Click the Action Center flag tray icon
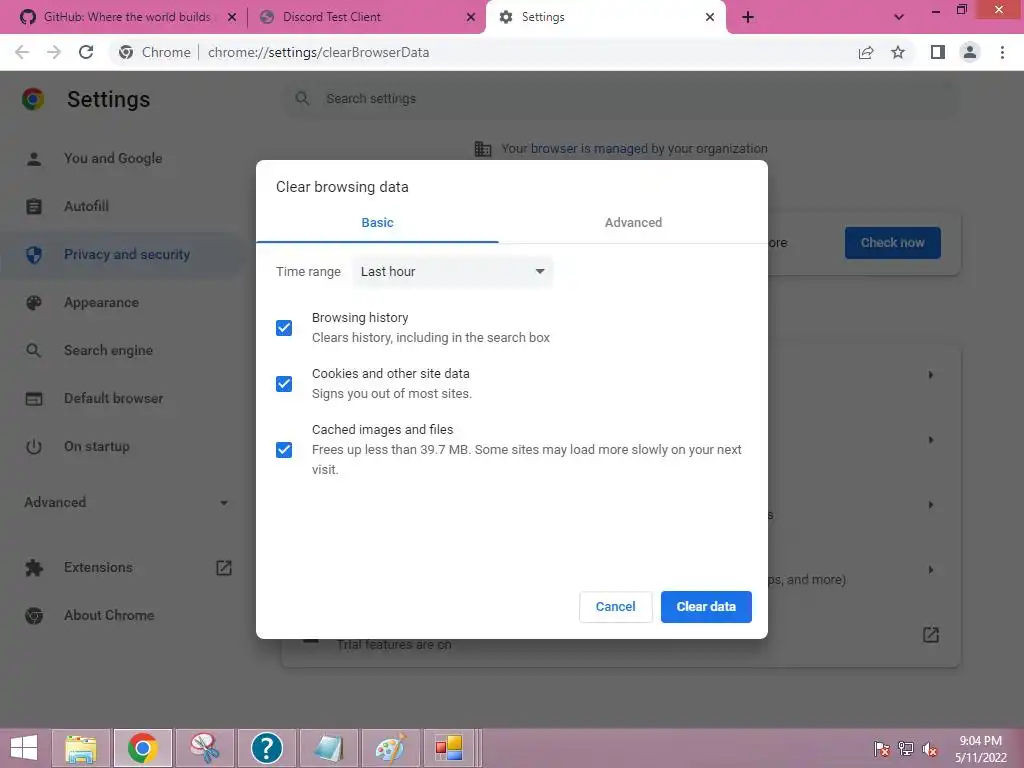 coord(882,749)
